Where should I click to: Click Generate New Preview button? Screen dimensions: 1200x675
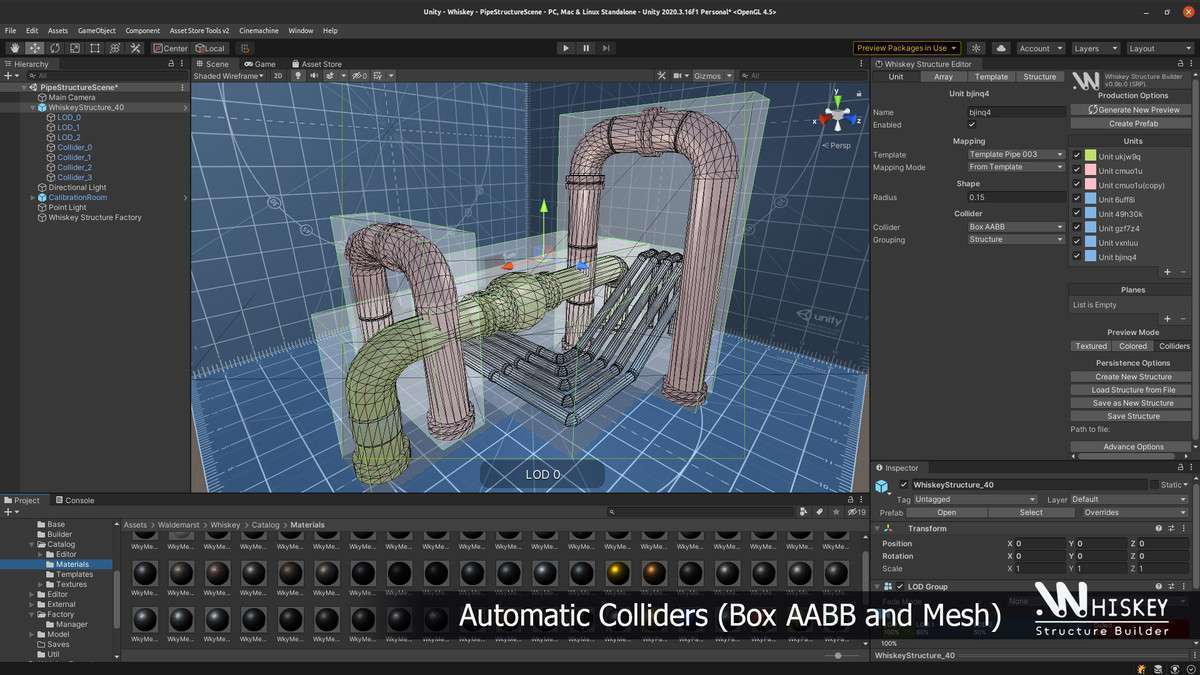pos(1133,110)
